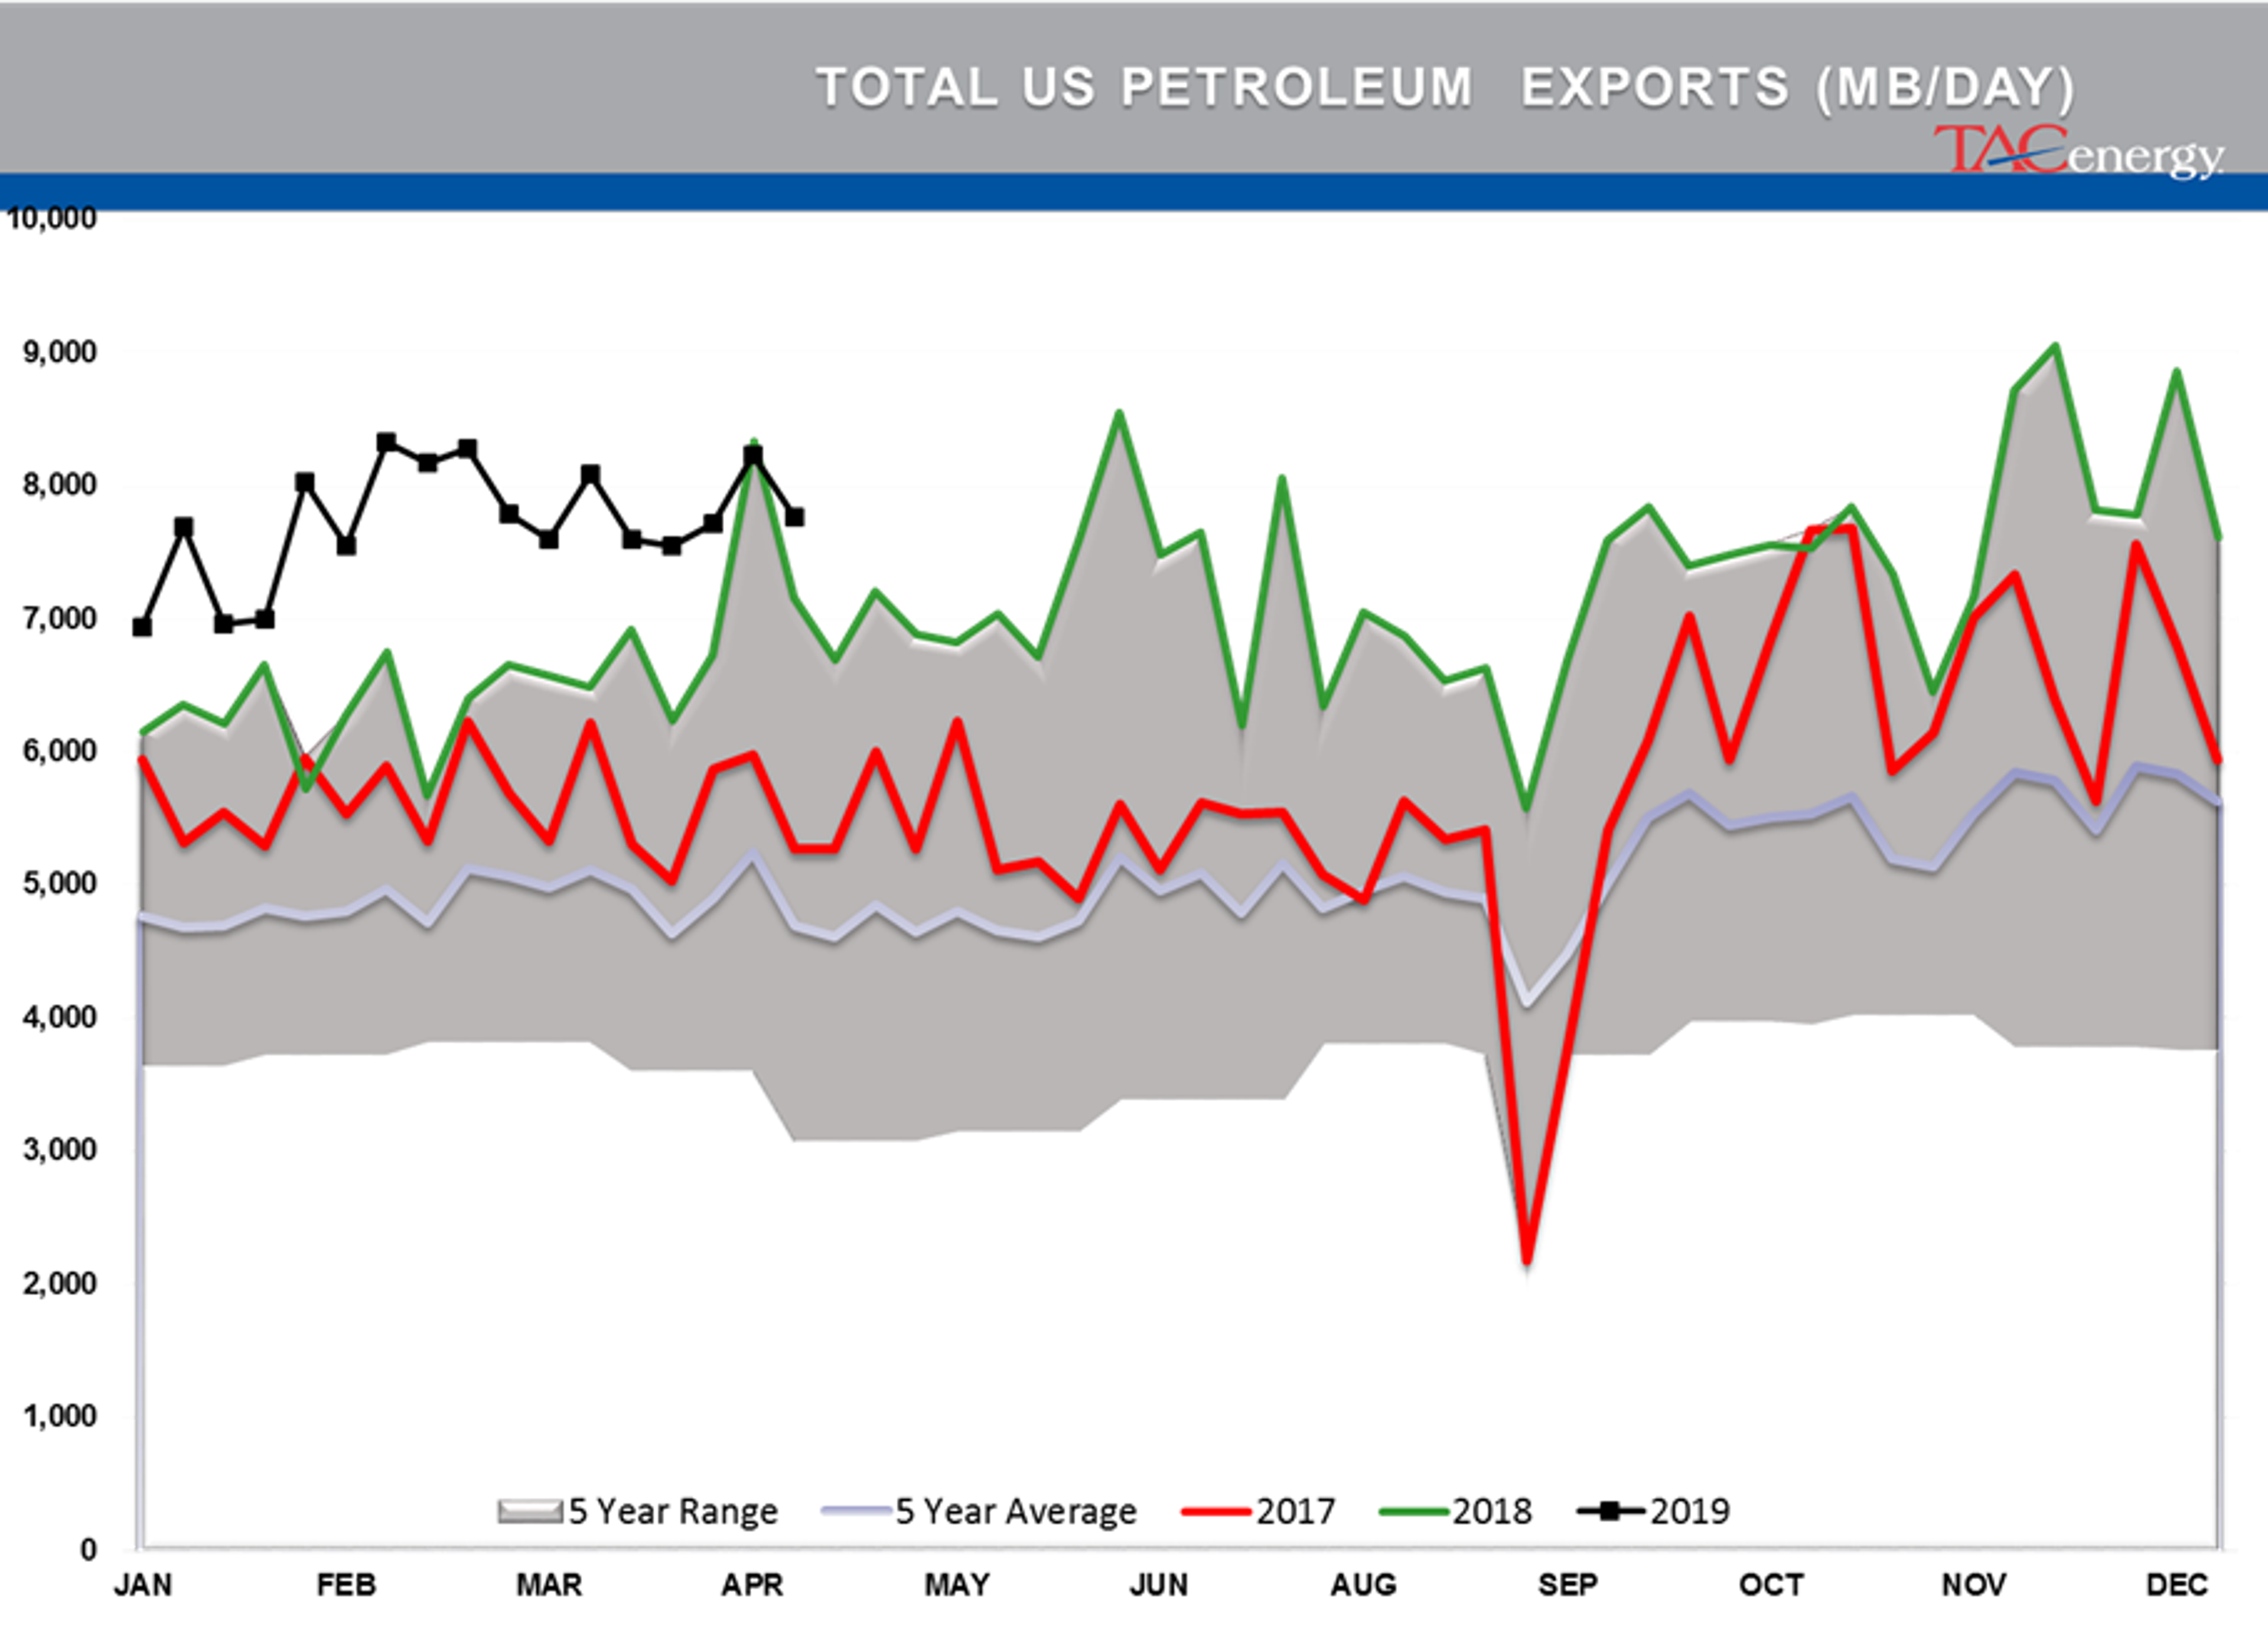Click the 9,000 y-axis value
The height and width of the screenshot is (1643, 2268).
tap(60, 352)
